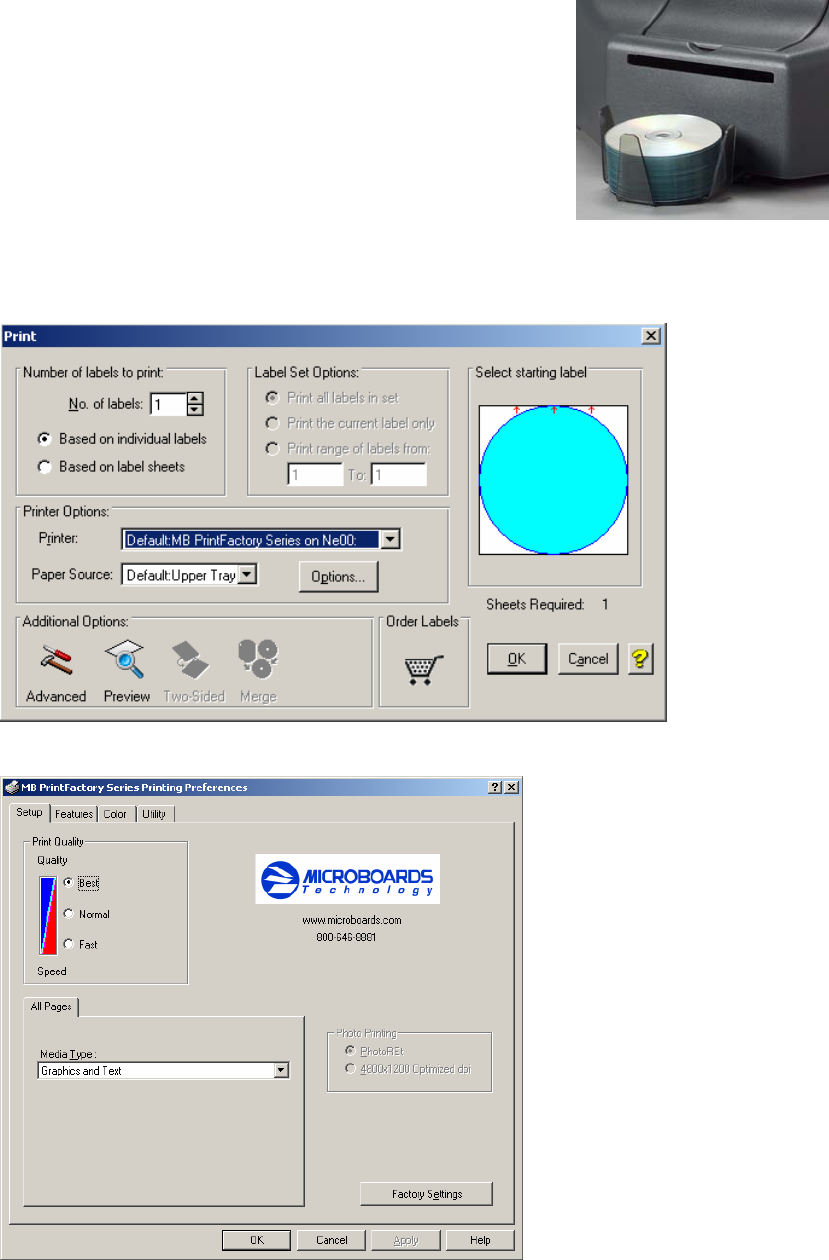Select the PhotoREt photo printing option

[x=349, y=1050]
